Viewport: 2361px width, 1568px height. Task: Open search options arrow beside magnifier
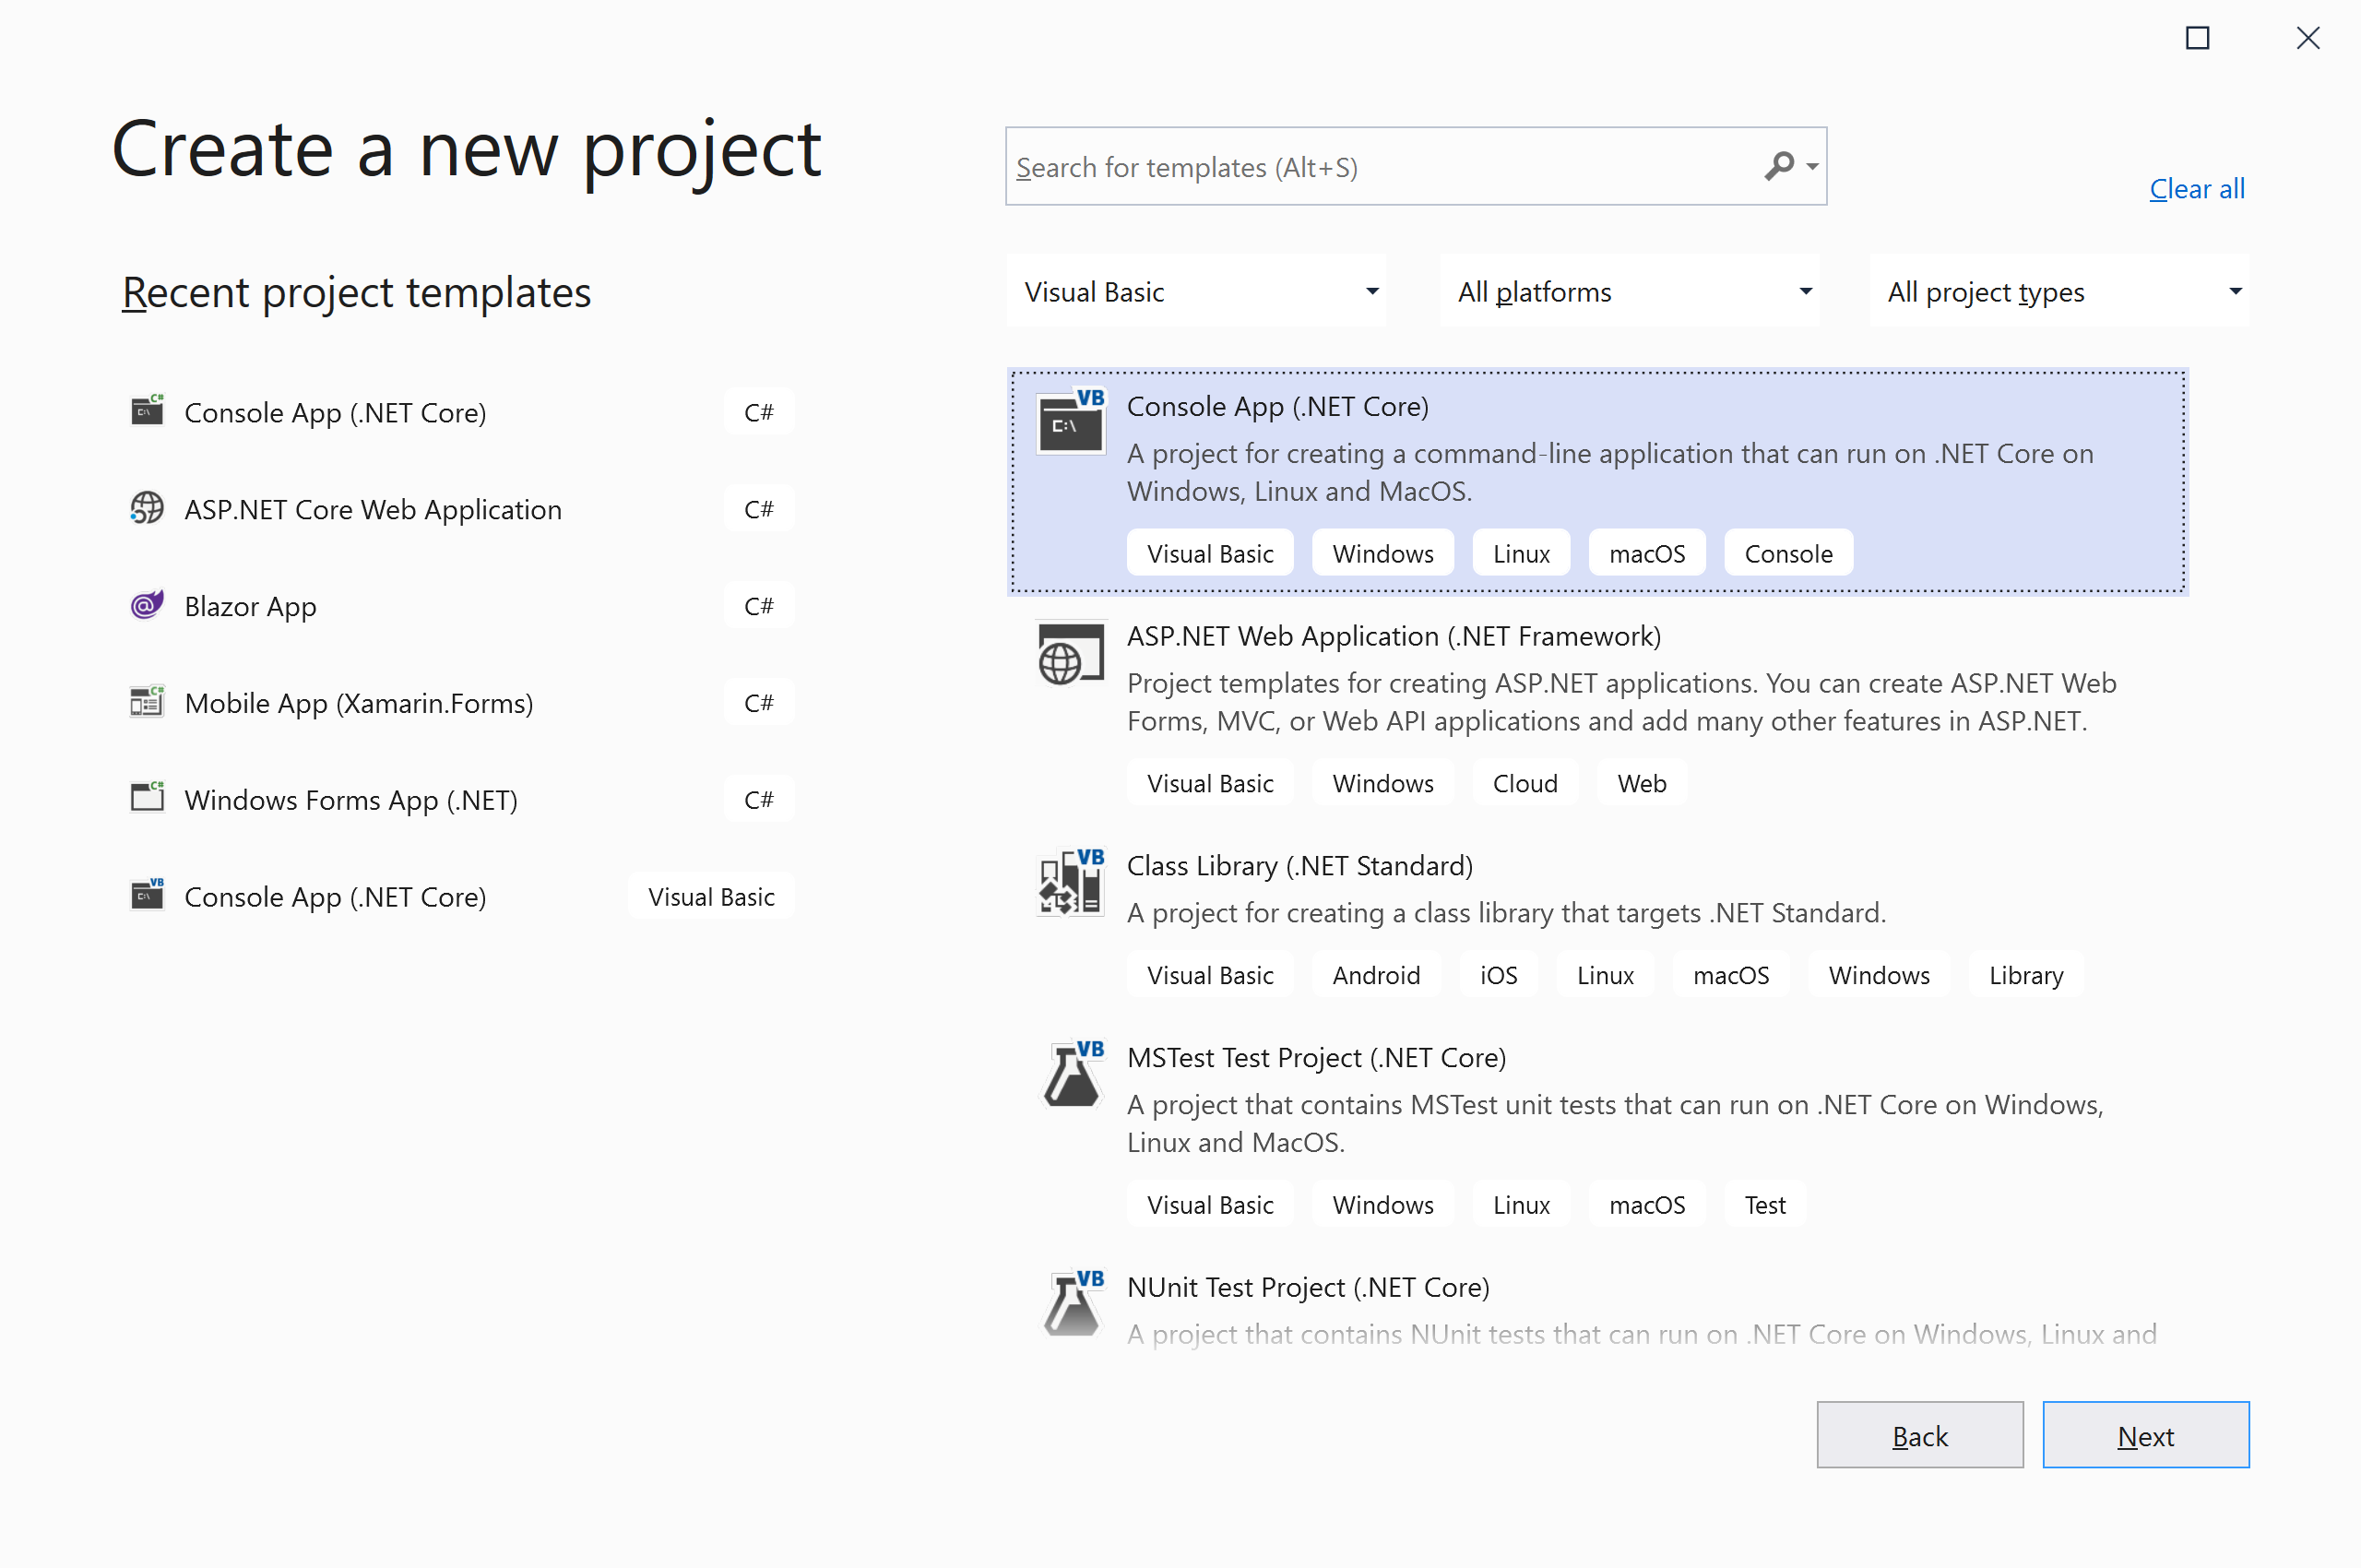coord(1812,167)
